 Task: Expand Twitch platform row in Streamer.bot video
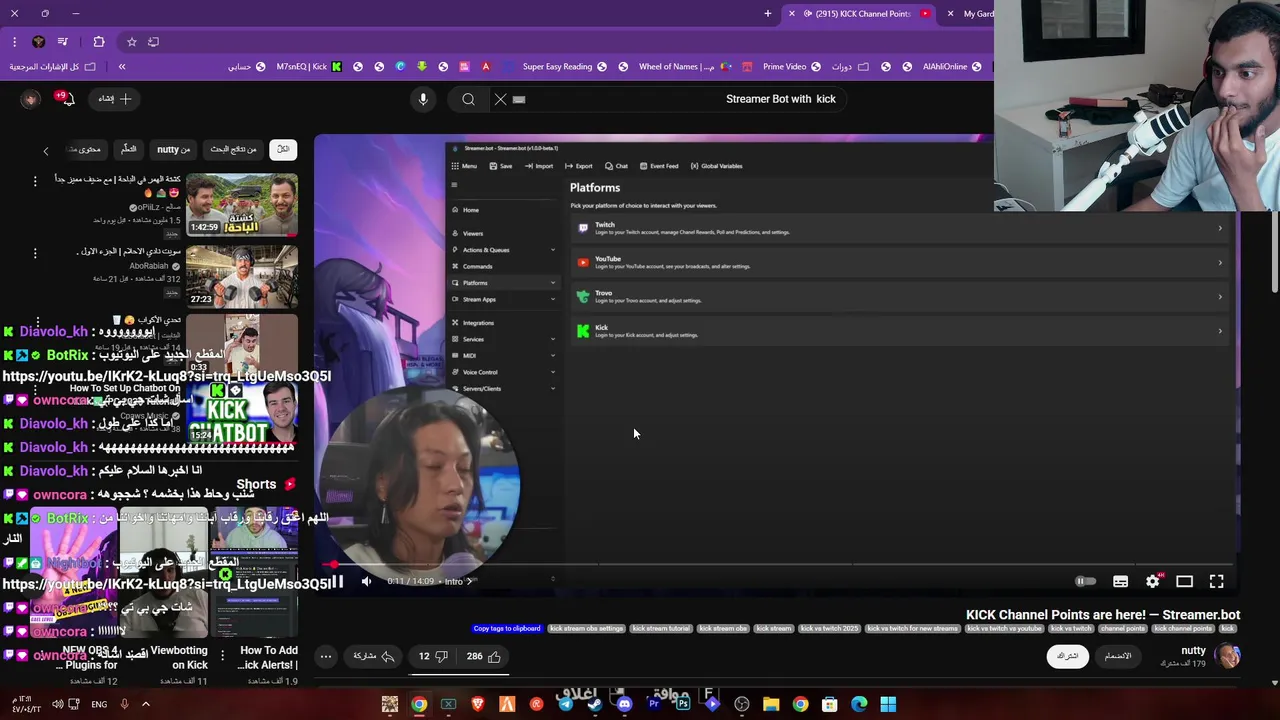pos(900,228)
